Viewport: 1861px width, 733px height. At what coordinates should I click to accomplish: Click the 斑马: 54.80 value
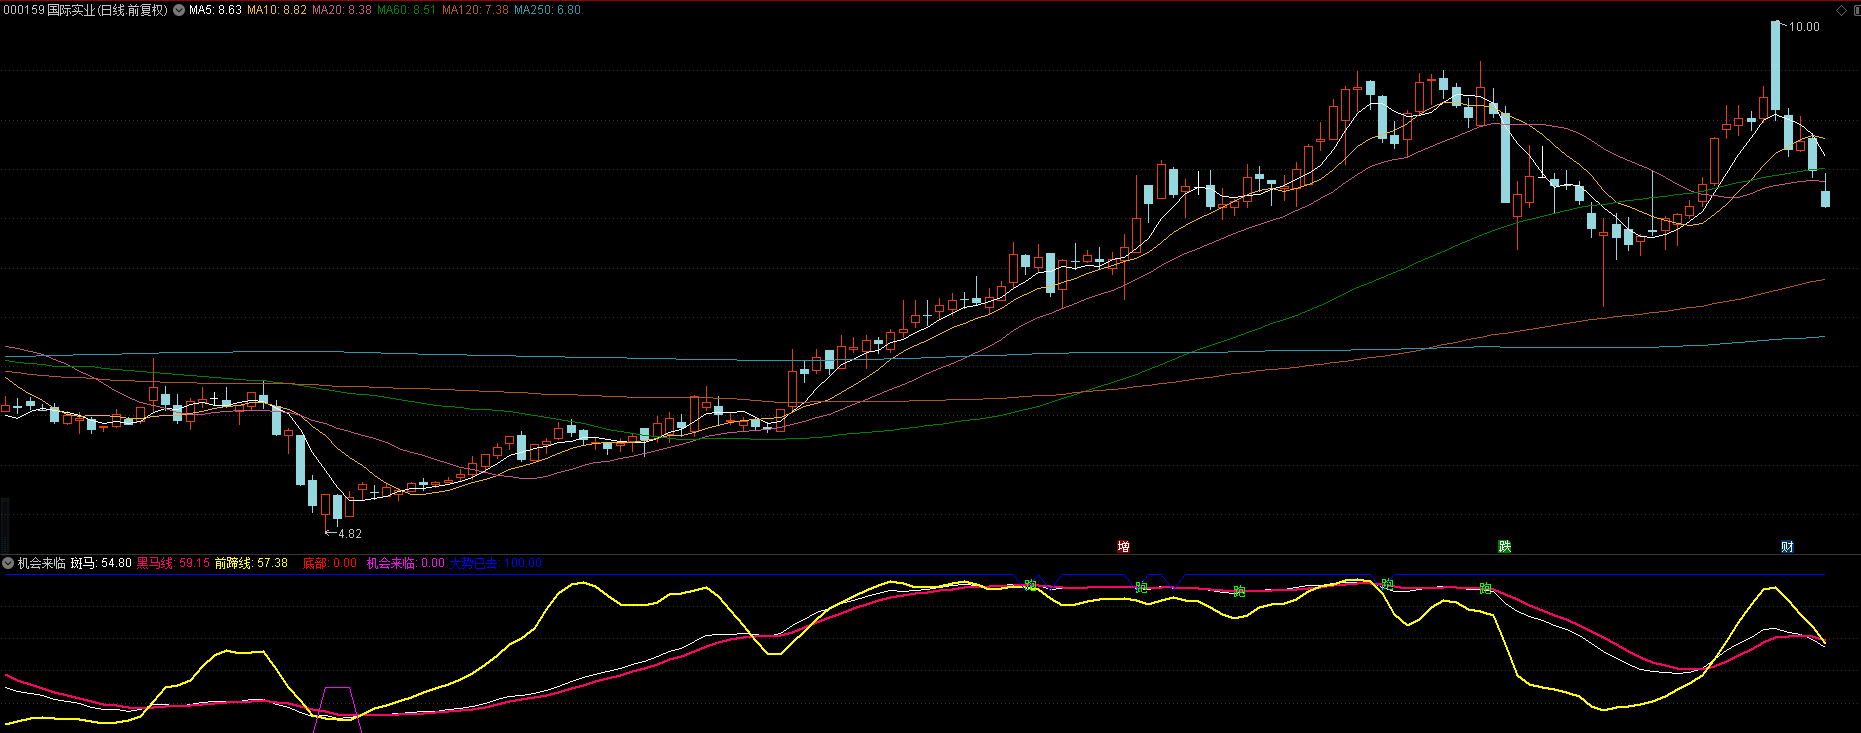101,563
